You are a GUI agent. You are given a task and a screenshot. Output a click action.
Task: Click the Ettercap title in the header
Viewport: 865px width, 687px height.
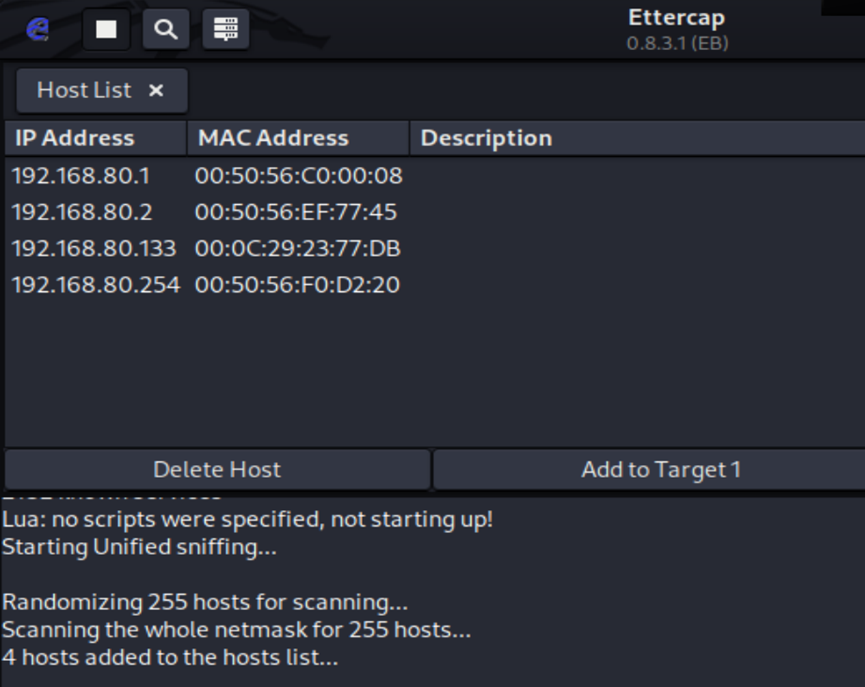click(x=676, y=18)
